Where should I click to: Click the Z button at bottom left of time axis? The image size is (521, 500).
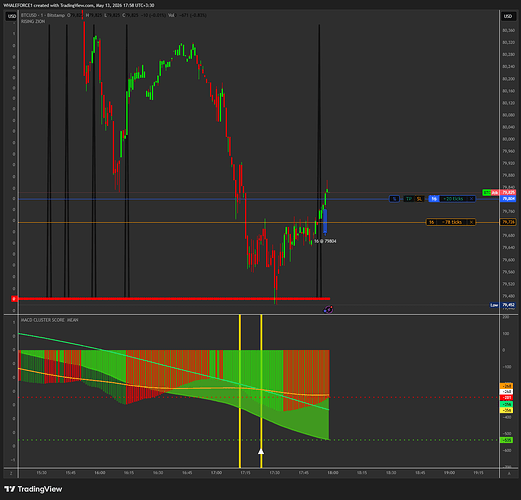pyautogui.click(x=11, y=473)
